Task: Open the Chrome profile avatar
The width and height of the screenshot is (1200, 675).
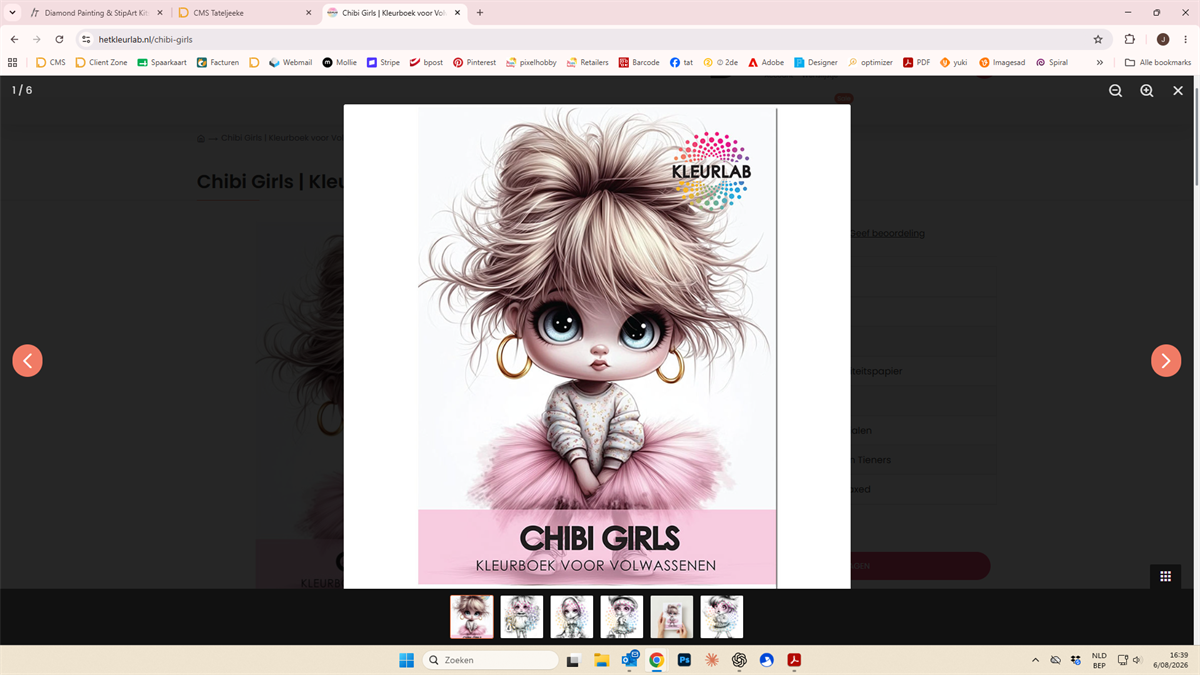Action: click(1162, 39)
